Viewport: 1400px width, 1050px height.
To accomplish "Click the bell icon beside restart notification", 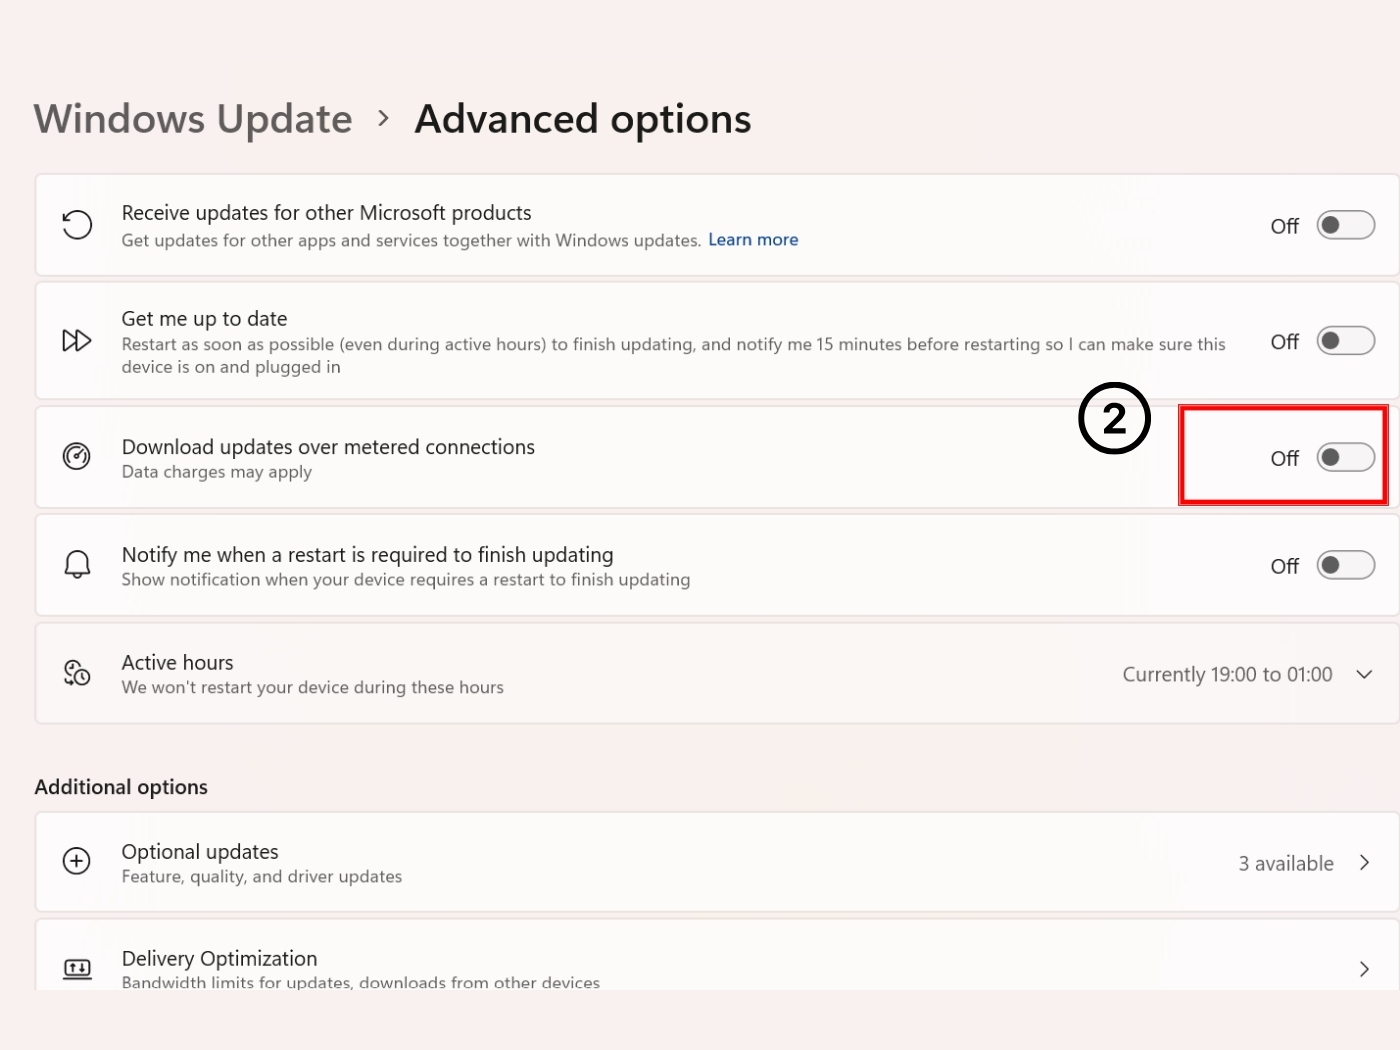I will pyautogui.click(x=77, y=565).
